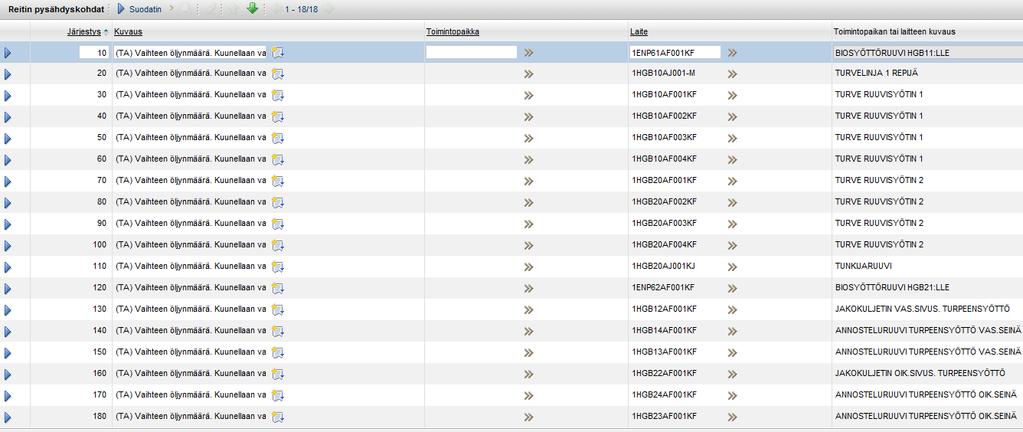
Task: Expand details of row 100
Action: (8, 246)
